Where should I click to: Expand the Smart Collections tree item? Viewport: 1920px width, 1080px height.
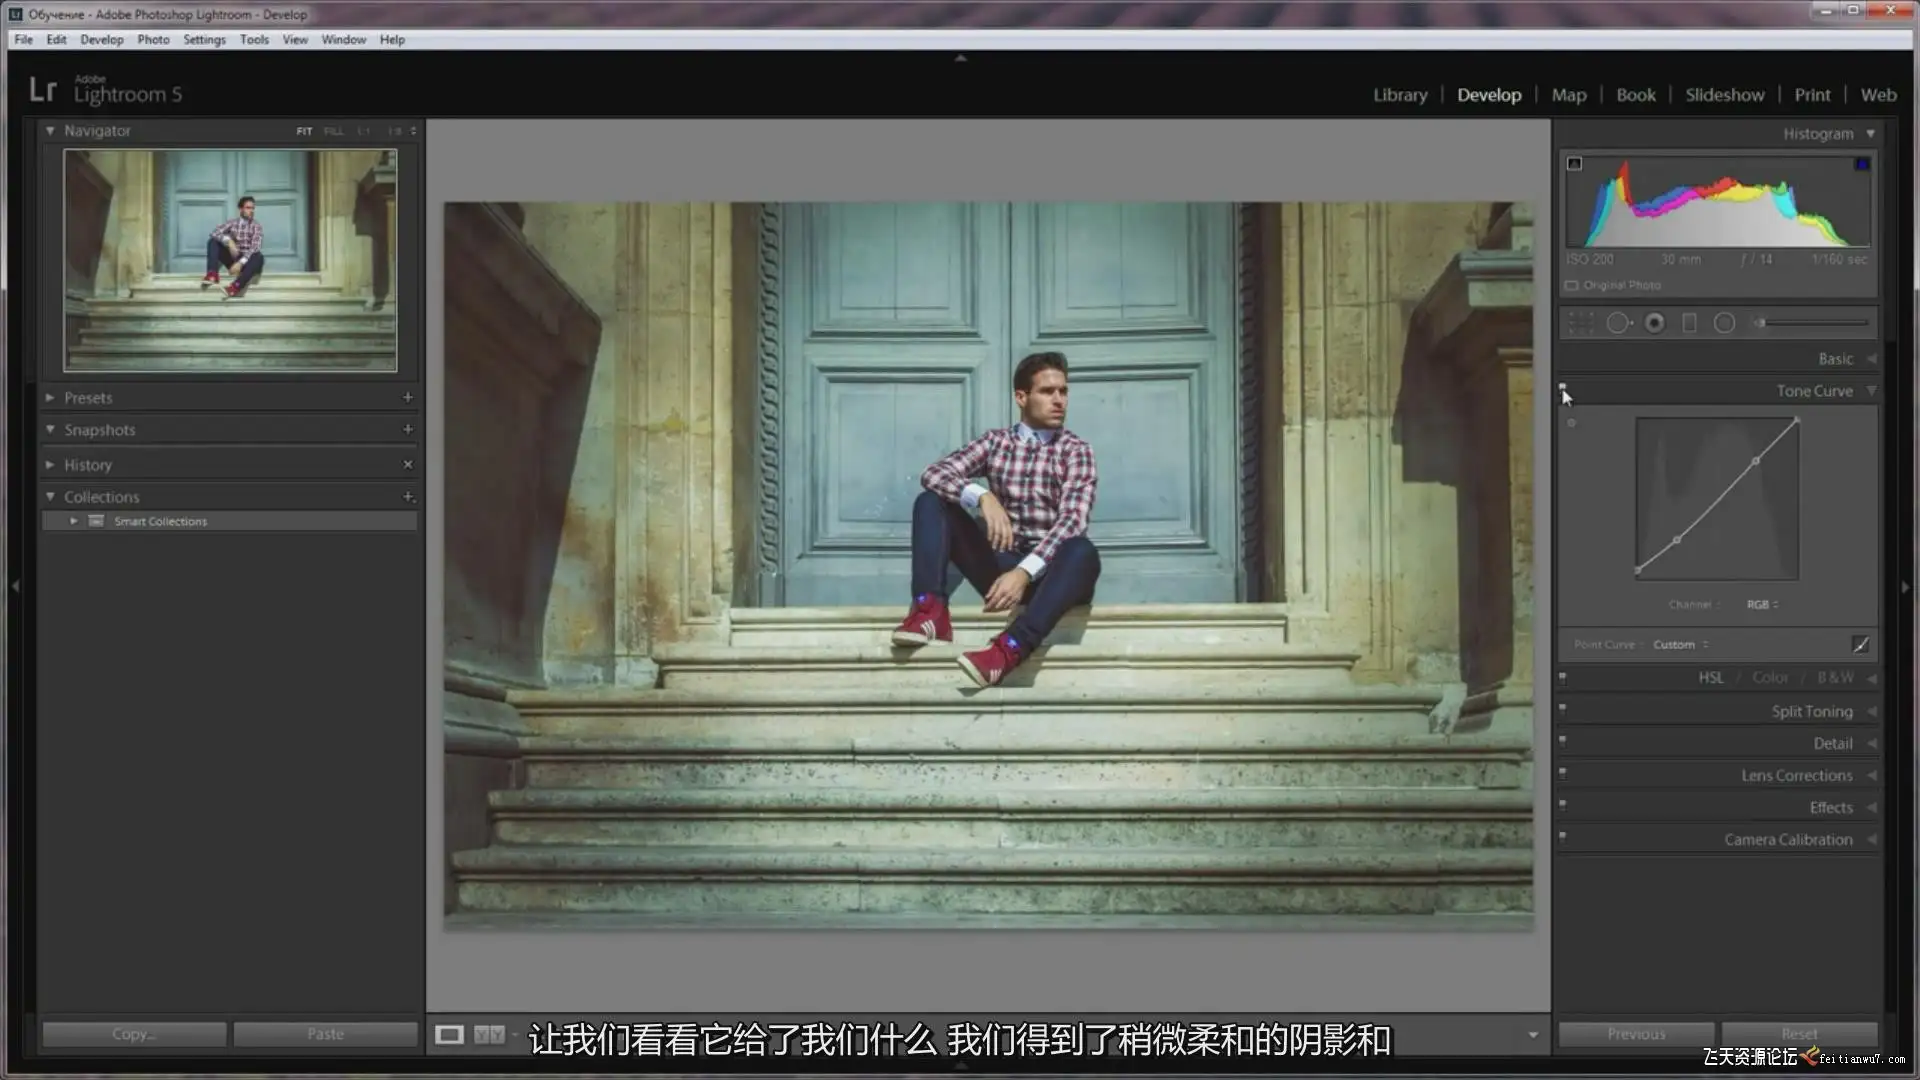(x=73, y=521)
